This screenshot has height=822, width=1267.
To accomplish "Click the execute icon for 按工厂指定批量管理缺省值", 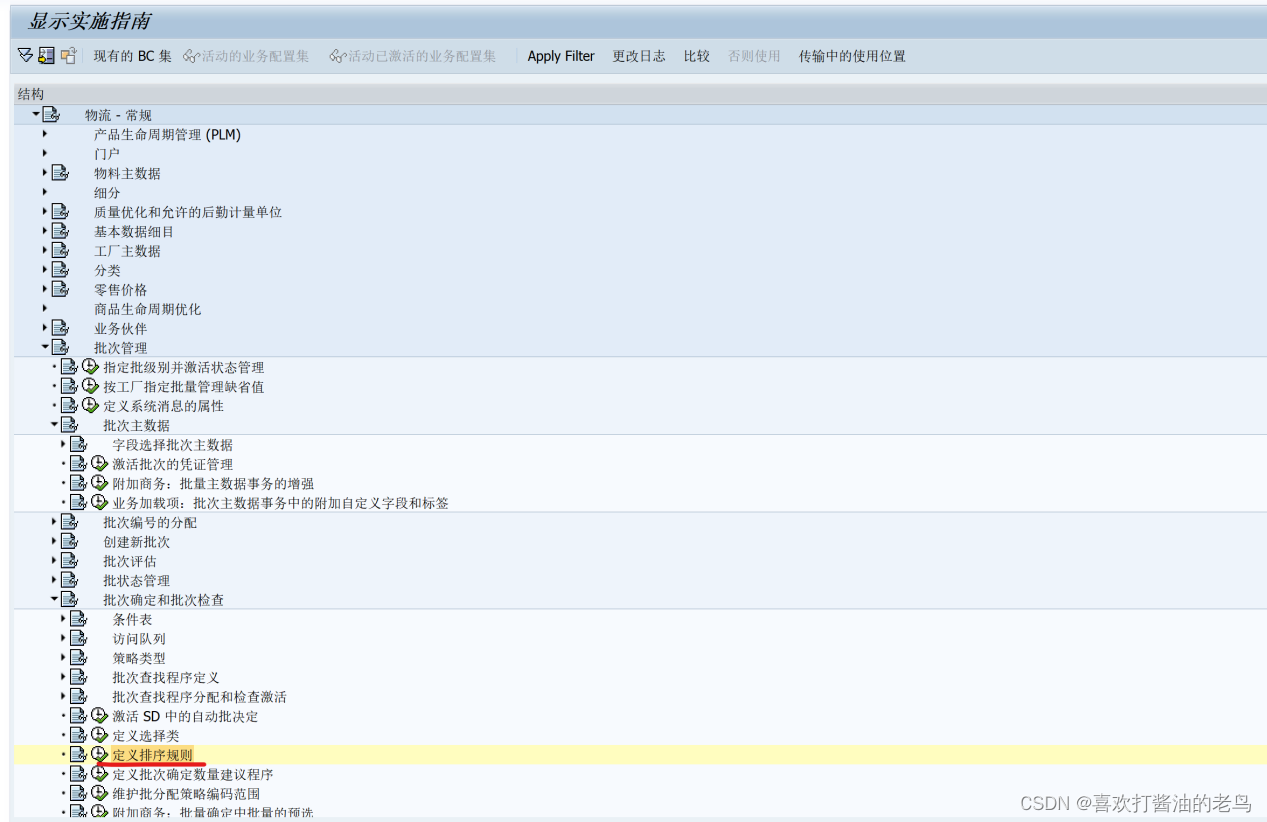I will (90, 385).
